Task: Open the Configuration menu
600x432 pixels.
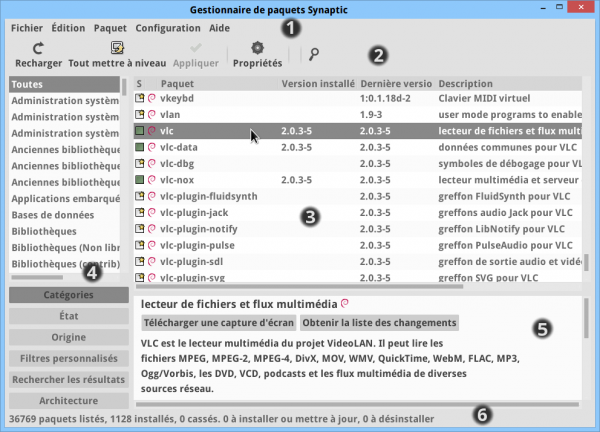Action: coord(168,28)
